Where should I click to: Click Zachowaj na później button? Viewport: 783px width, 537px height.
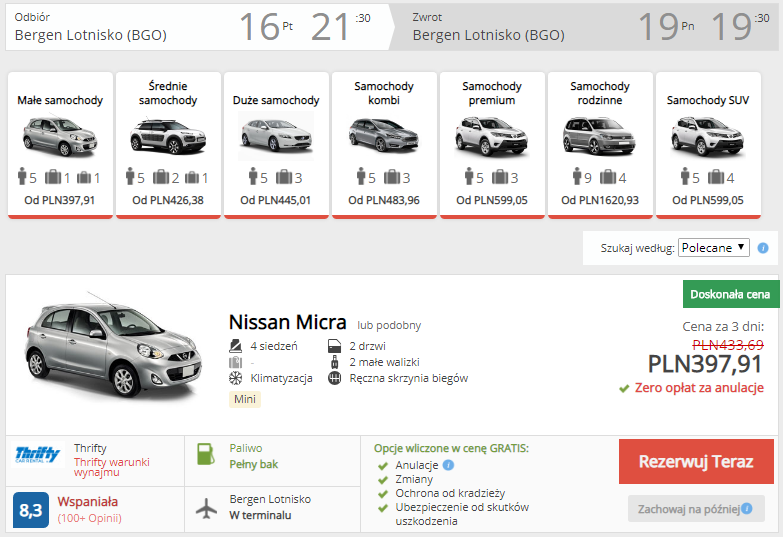(696, 508)
